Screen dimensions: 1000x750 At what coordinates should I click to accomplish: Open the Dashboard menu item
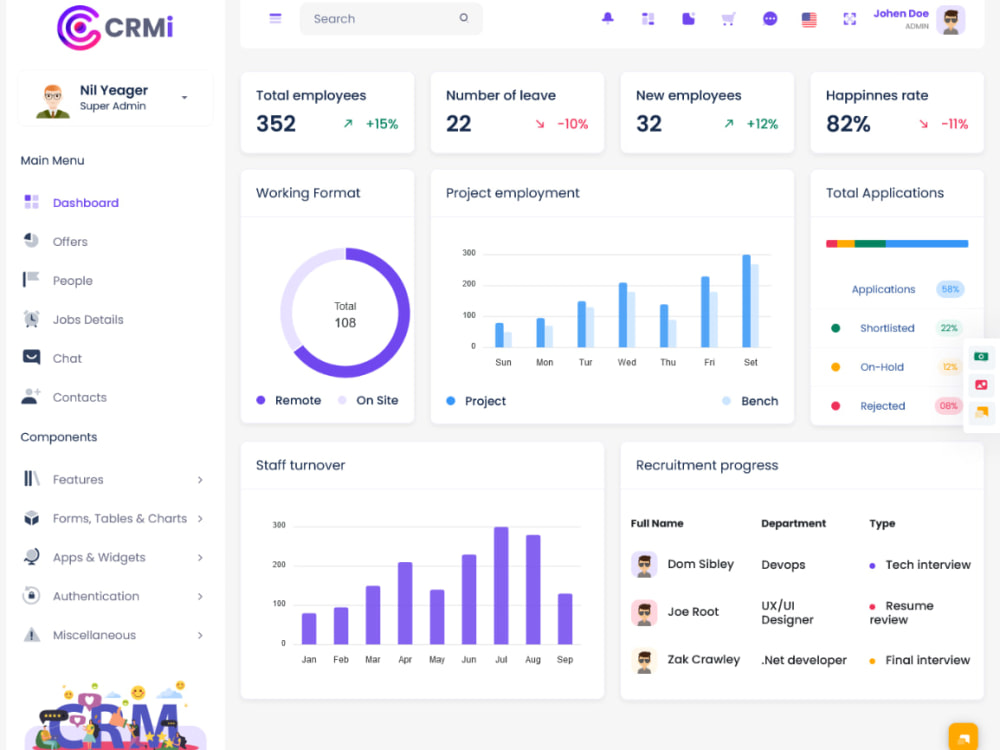click(x=85, y=202)
